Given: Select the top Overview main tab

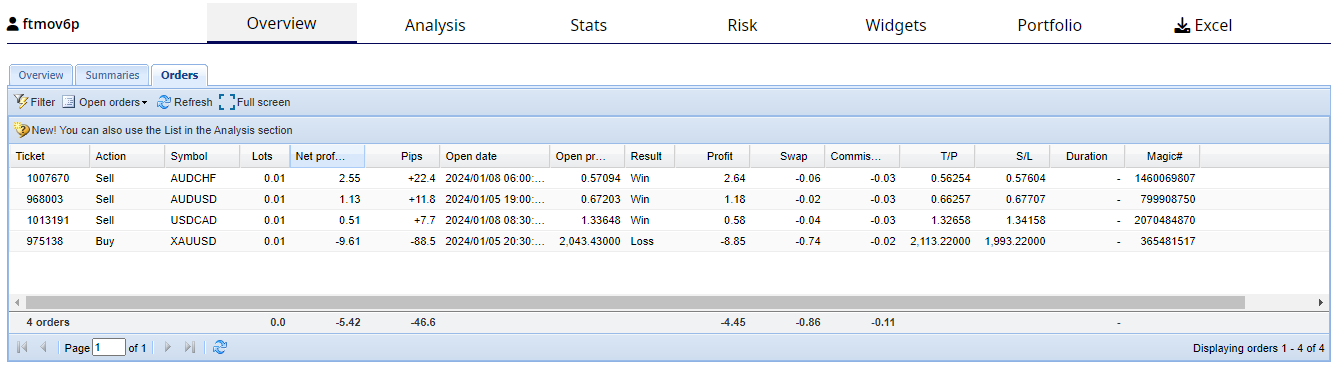Looking at the screenshot, I should pyautogui.click(x=282, y=23).
